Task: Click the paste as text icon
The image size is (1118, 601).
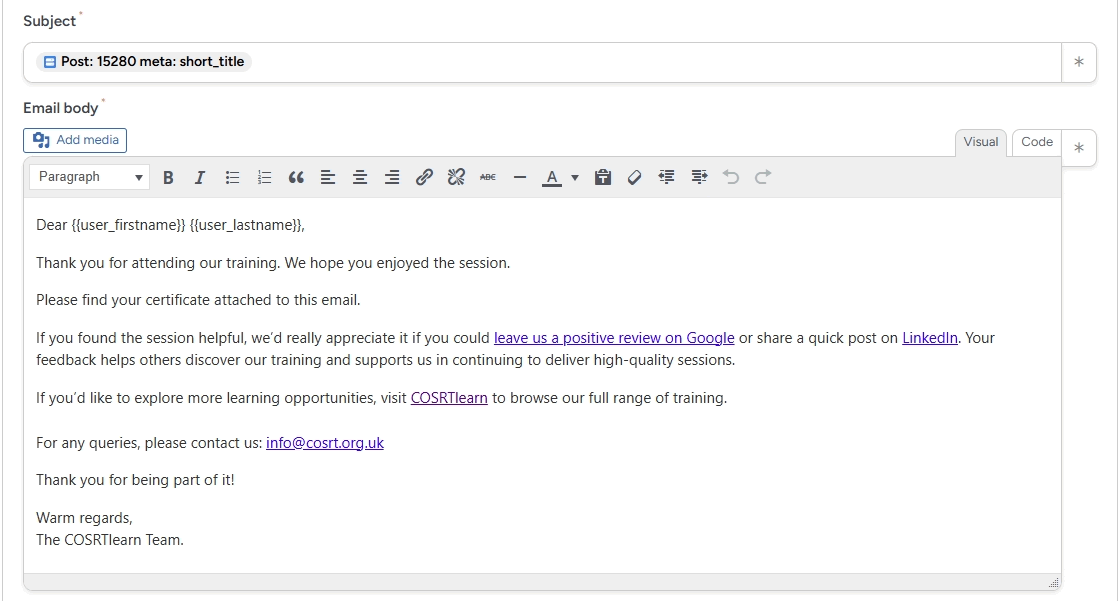Action: point(602,178)
